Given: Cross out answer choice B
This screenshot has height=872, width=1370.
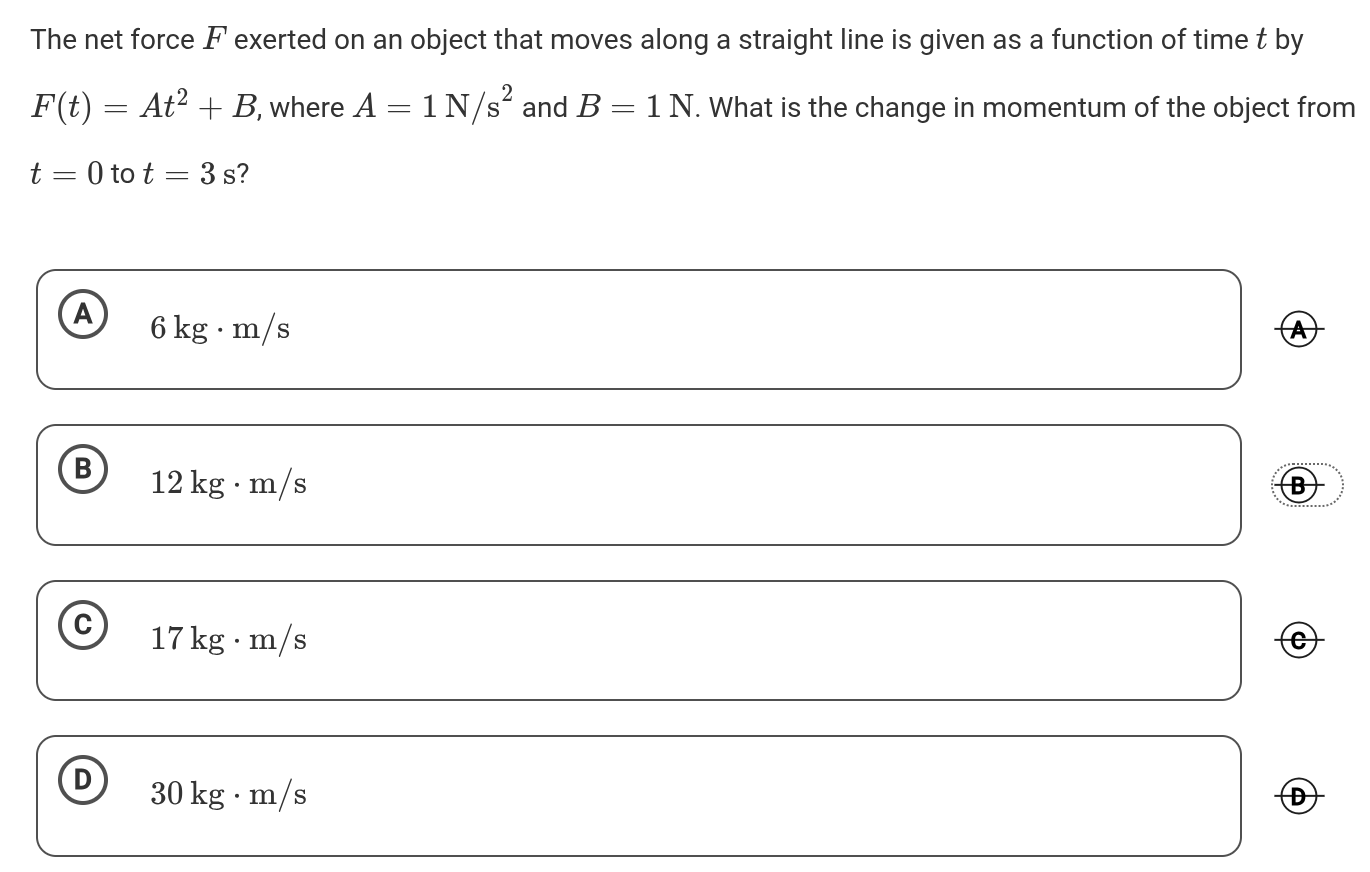Looking at the screenshot, I should 1298,486.
